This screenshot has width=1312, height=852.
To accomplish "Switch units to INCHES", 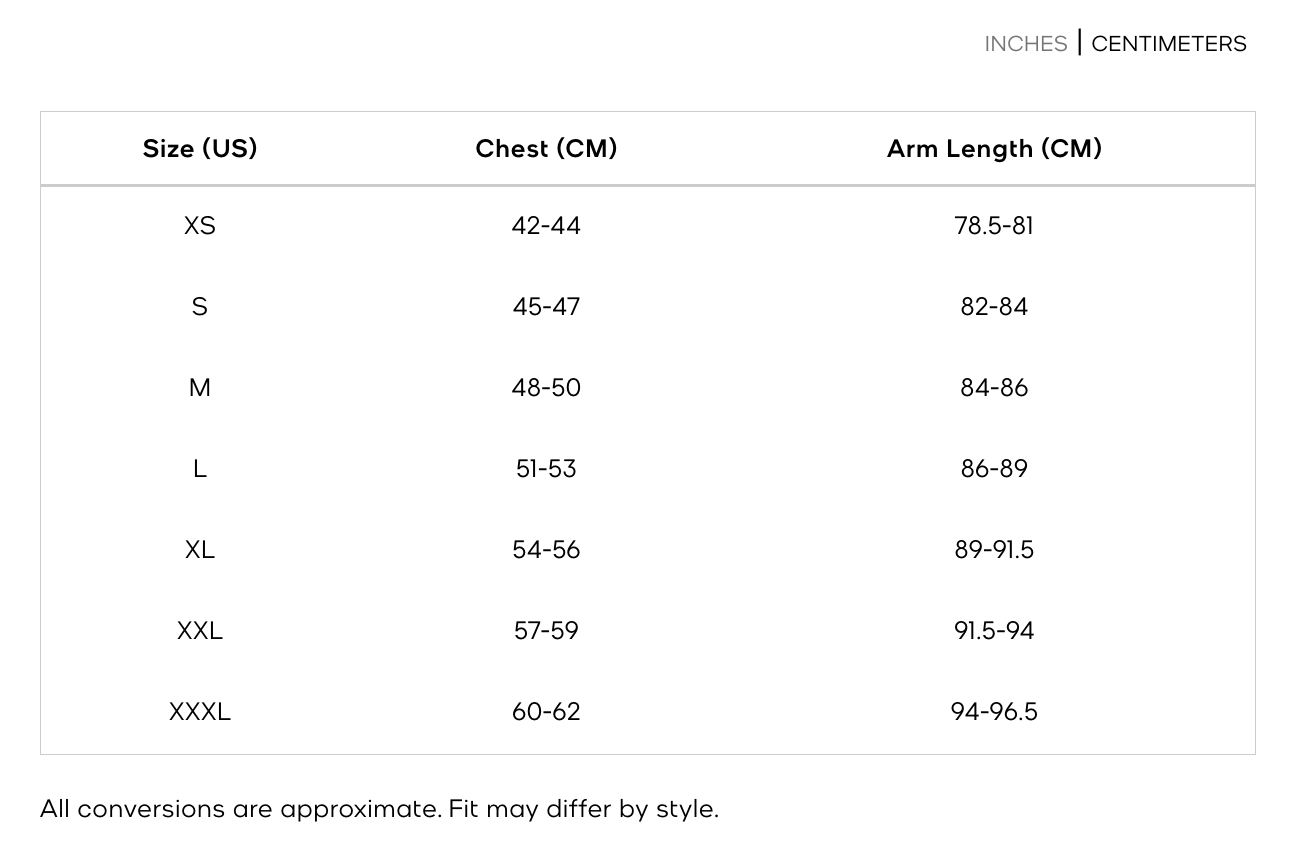I will [1026, 44].
